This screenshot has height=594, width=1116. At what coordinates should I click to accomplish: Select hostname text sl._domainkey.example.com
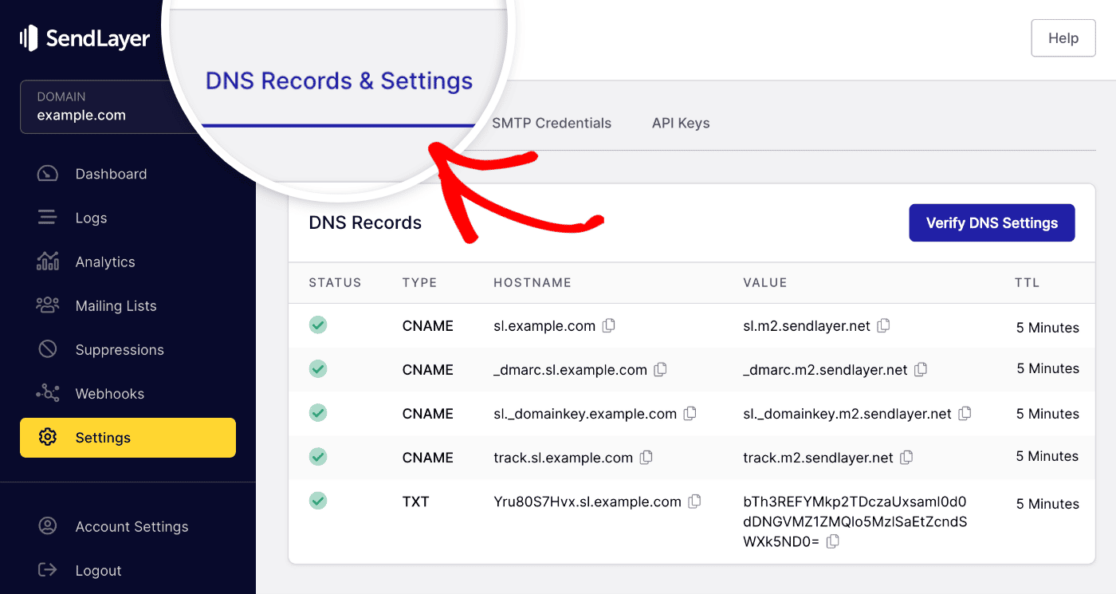[585, 414]
